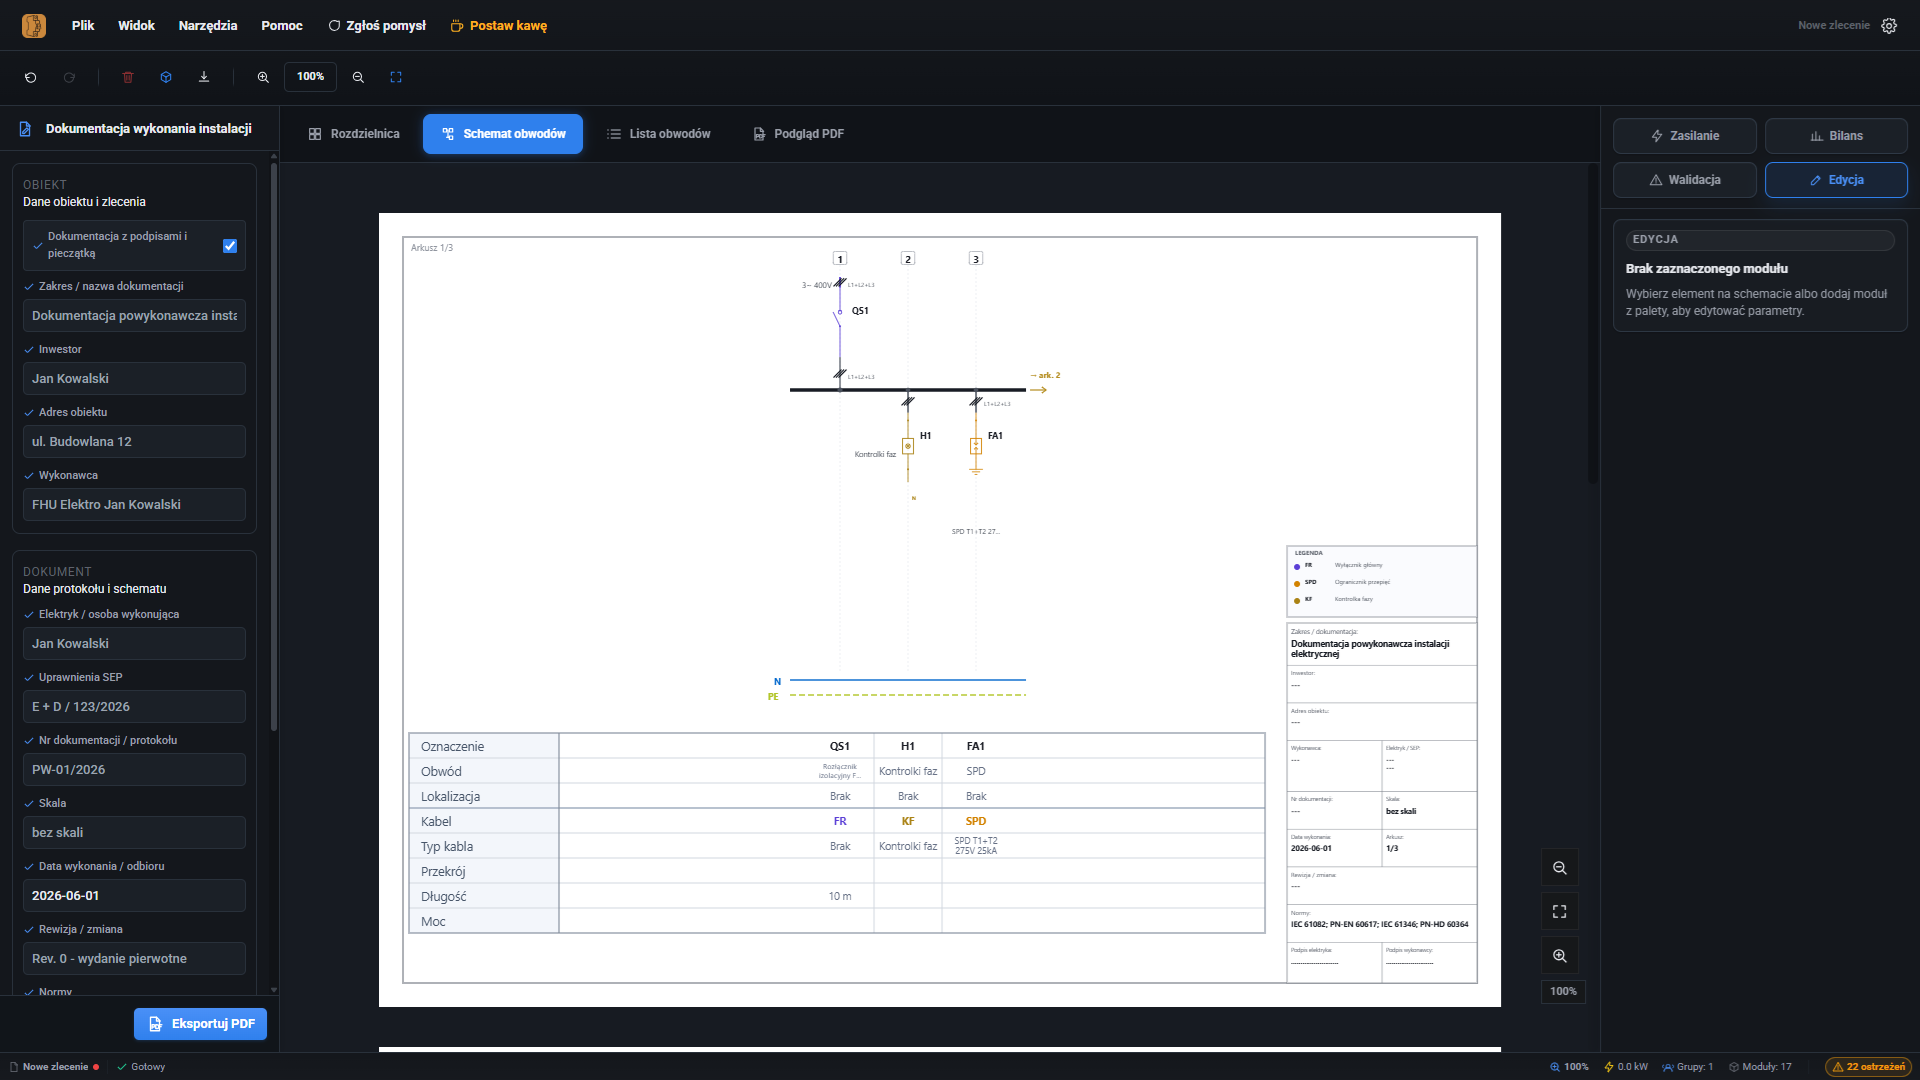Click the canvas fullscreen fit button
Image resolution: width=1920 pixels, height=1080 pixels.
[1559, 912]
